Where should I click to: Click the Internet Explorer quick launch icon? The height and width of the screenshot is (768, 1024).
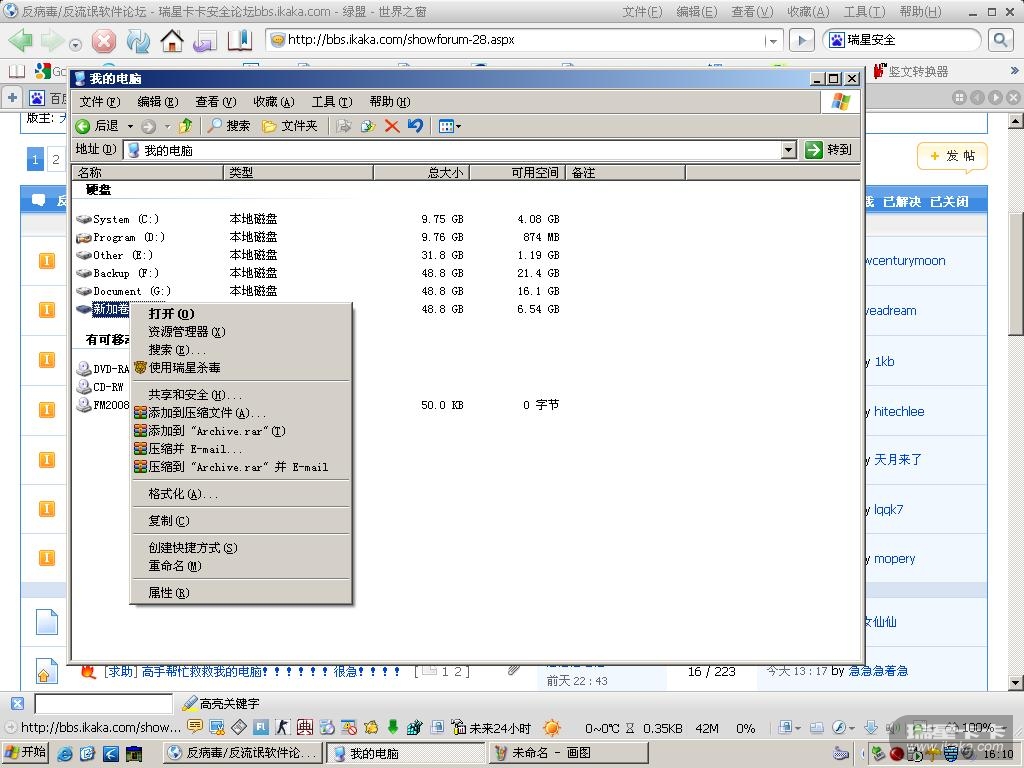tap(65, 753)
